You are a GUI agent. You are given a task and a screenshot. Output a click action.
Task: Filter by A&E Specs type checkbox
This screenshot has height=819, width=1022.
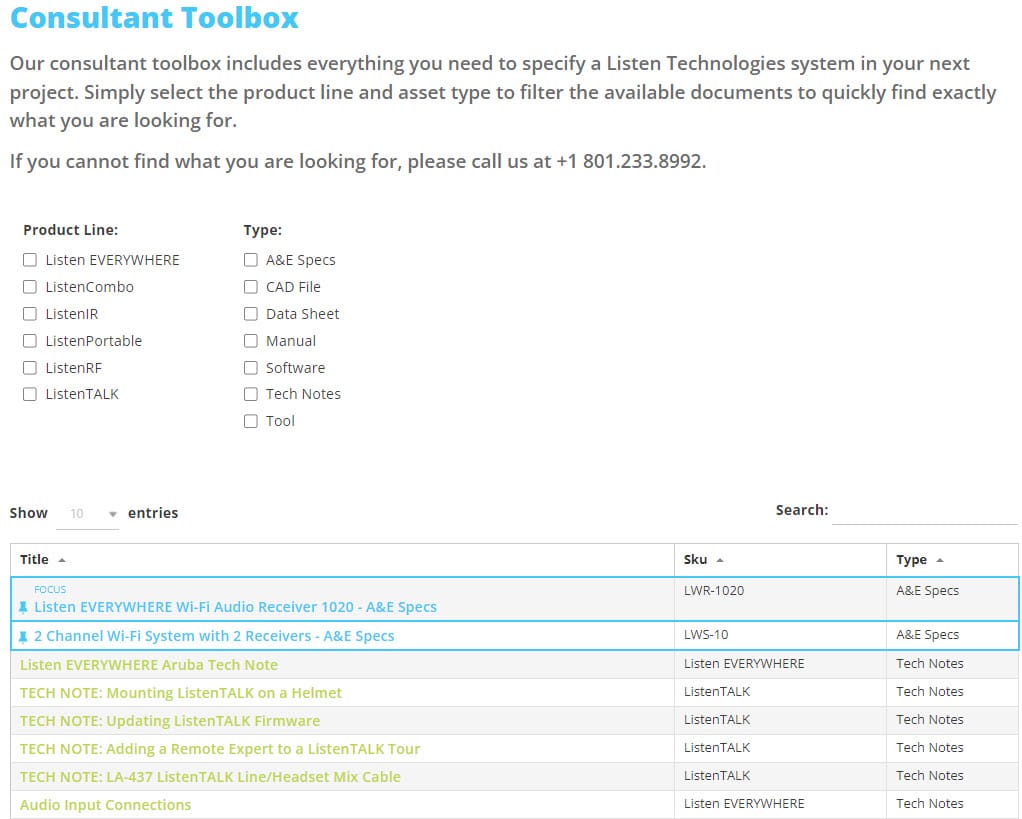251,260
